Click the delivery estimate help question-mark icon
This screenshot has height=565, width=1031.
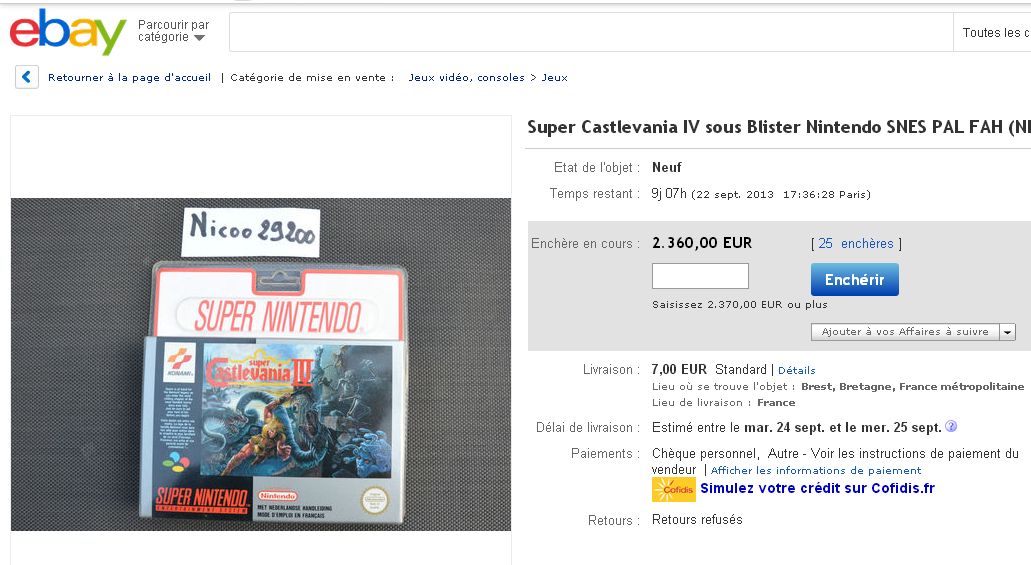tap(951, 426)
